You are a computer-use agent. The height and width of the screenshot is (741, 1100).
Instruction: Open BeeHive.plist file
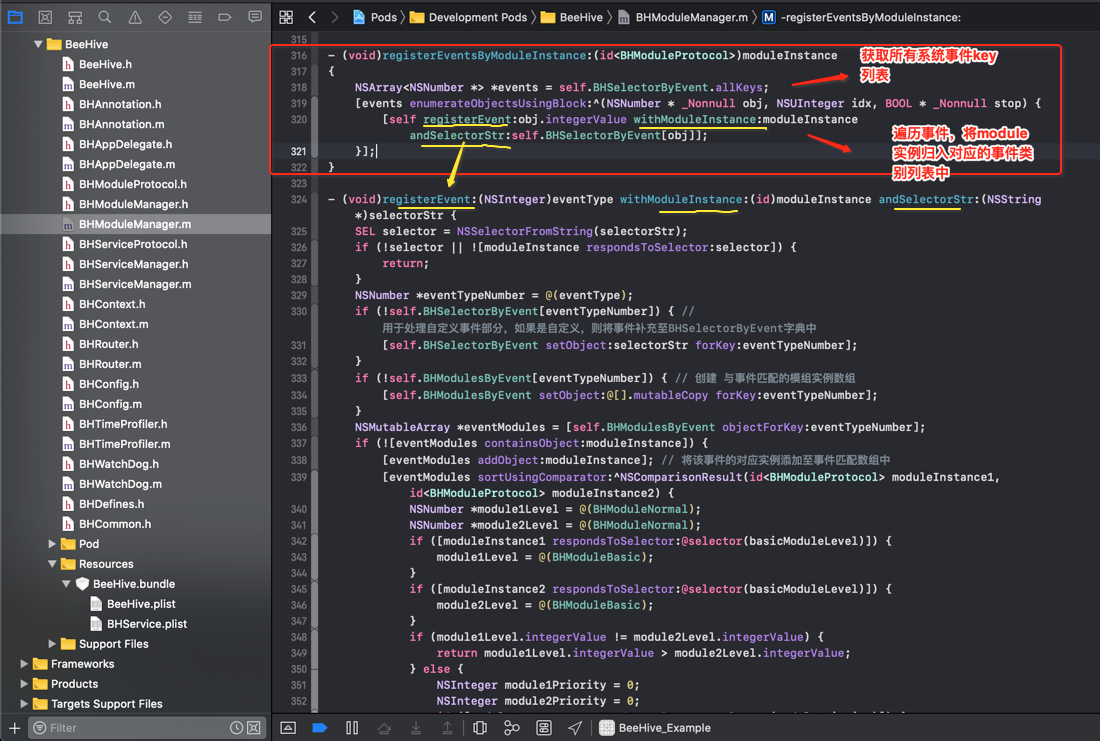[141, 603]
